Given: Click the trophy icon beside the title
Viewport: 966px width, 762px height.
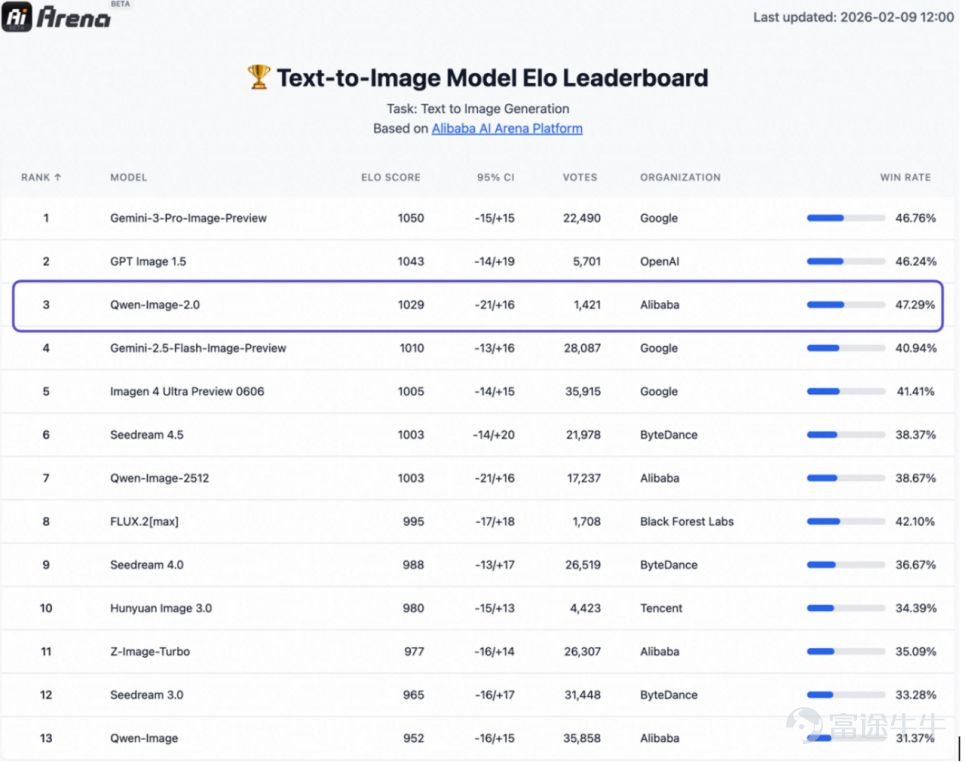Looking at the screenshot, I should (259, 78).
